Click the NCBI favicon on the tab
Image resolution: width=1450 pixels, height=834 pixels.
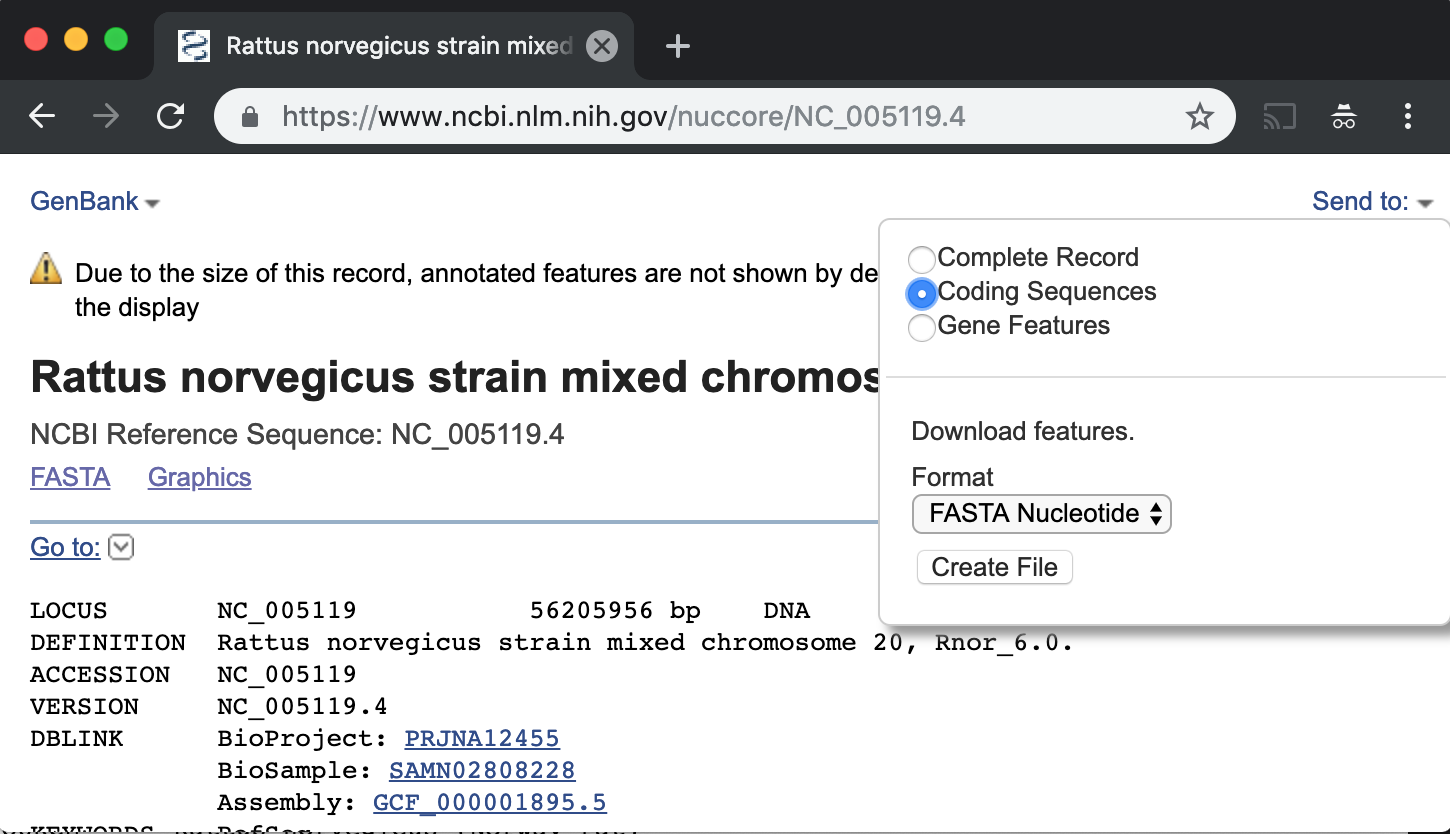coord(193,46)
